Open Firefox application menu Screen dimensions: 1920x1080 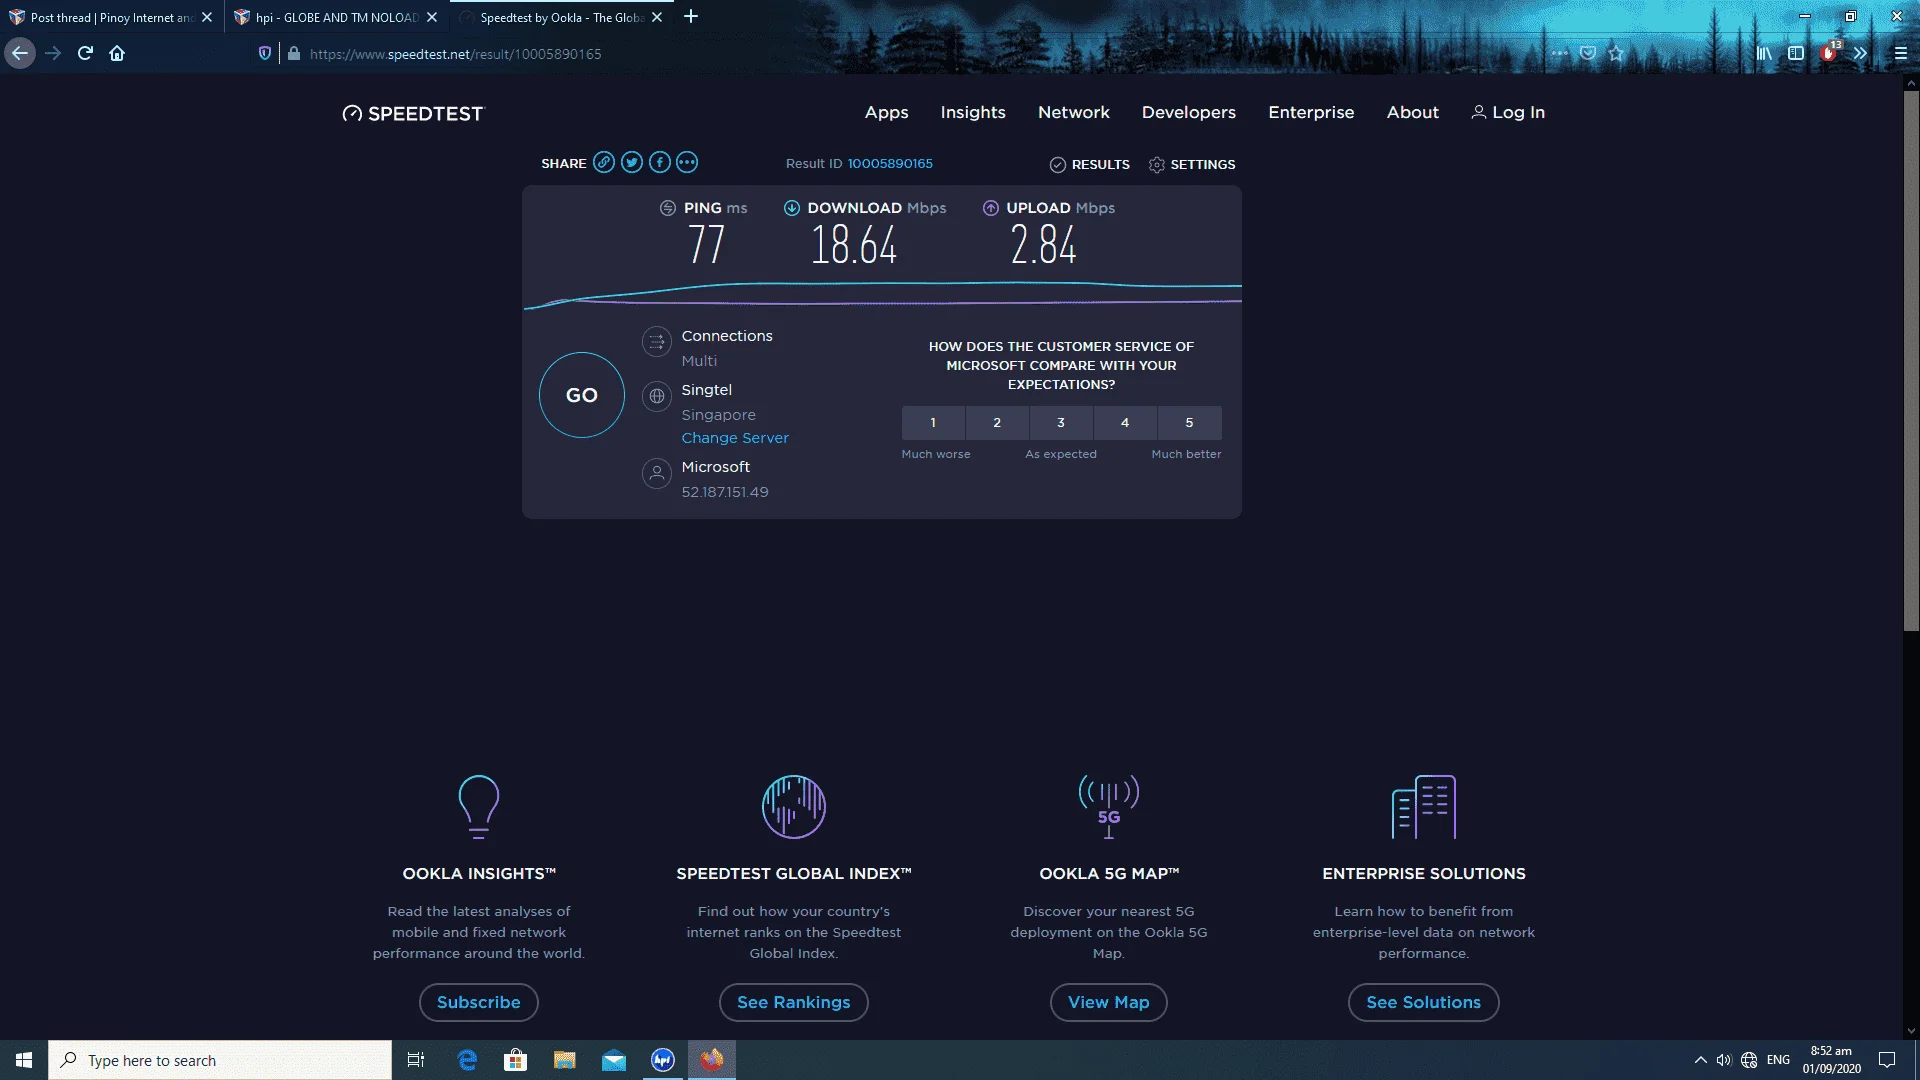click(x=1901, y=54)
